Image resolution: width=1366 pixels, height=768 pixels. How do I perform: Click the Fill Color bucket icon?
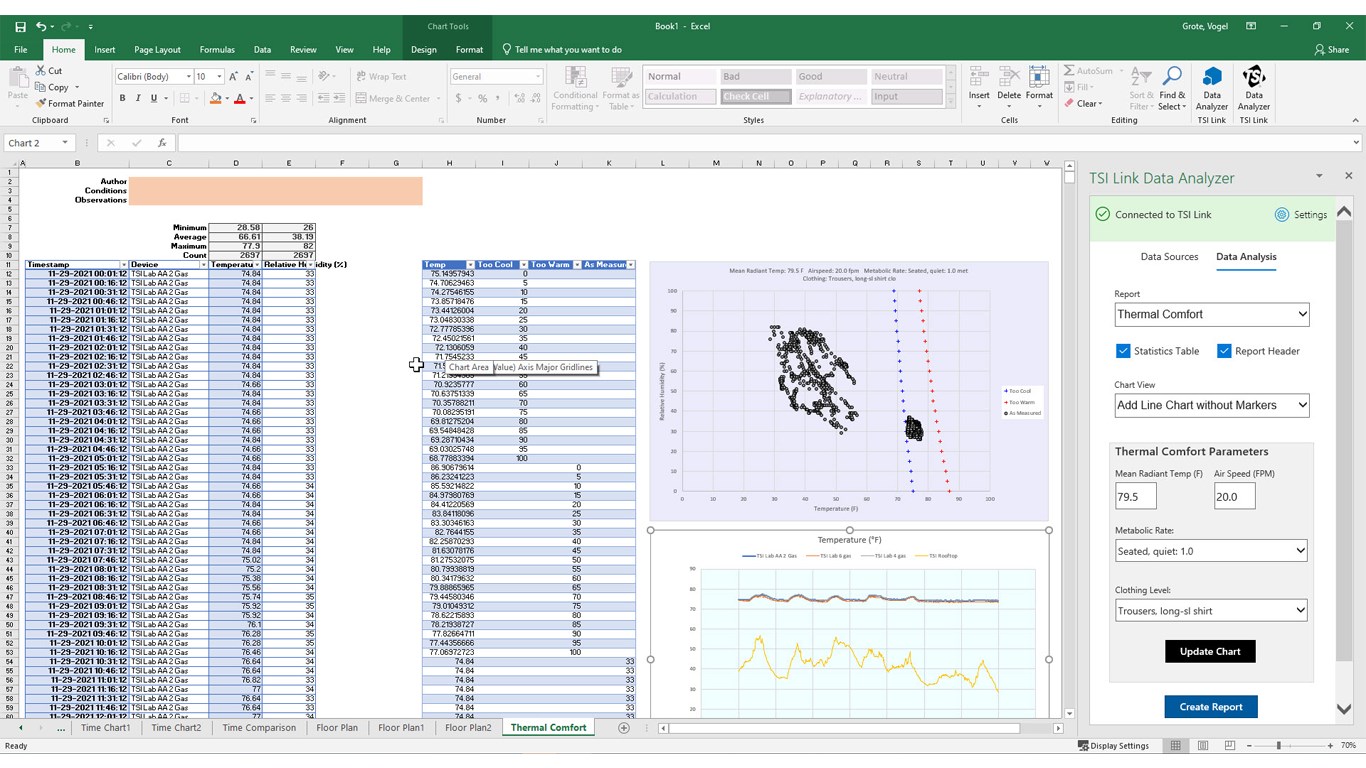tap(215, 98)
